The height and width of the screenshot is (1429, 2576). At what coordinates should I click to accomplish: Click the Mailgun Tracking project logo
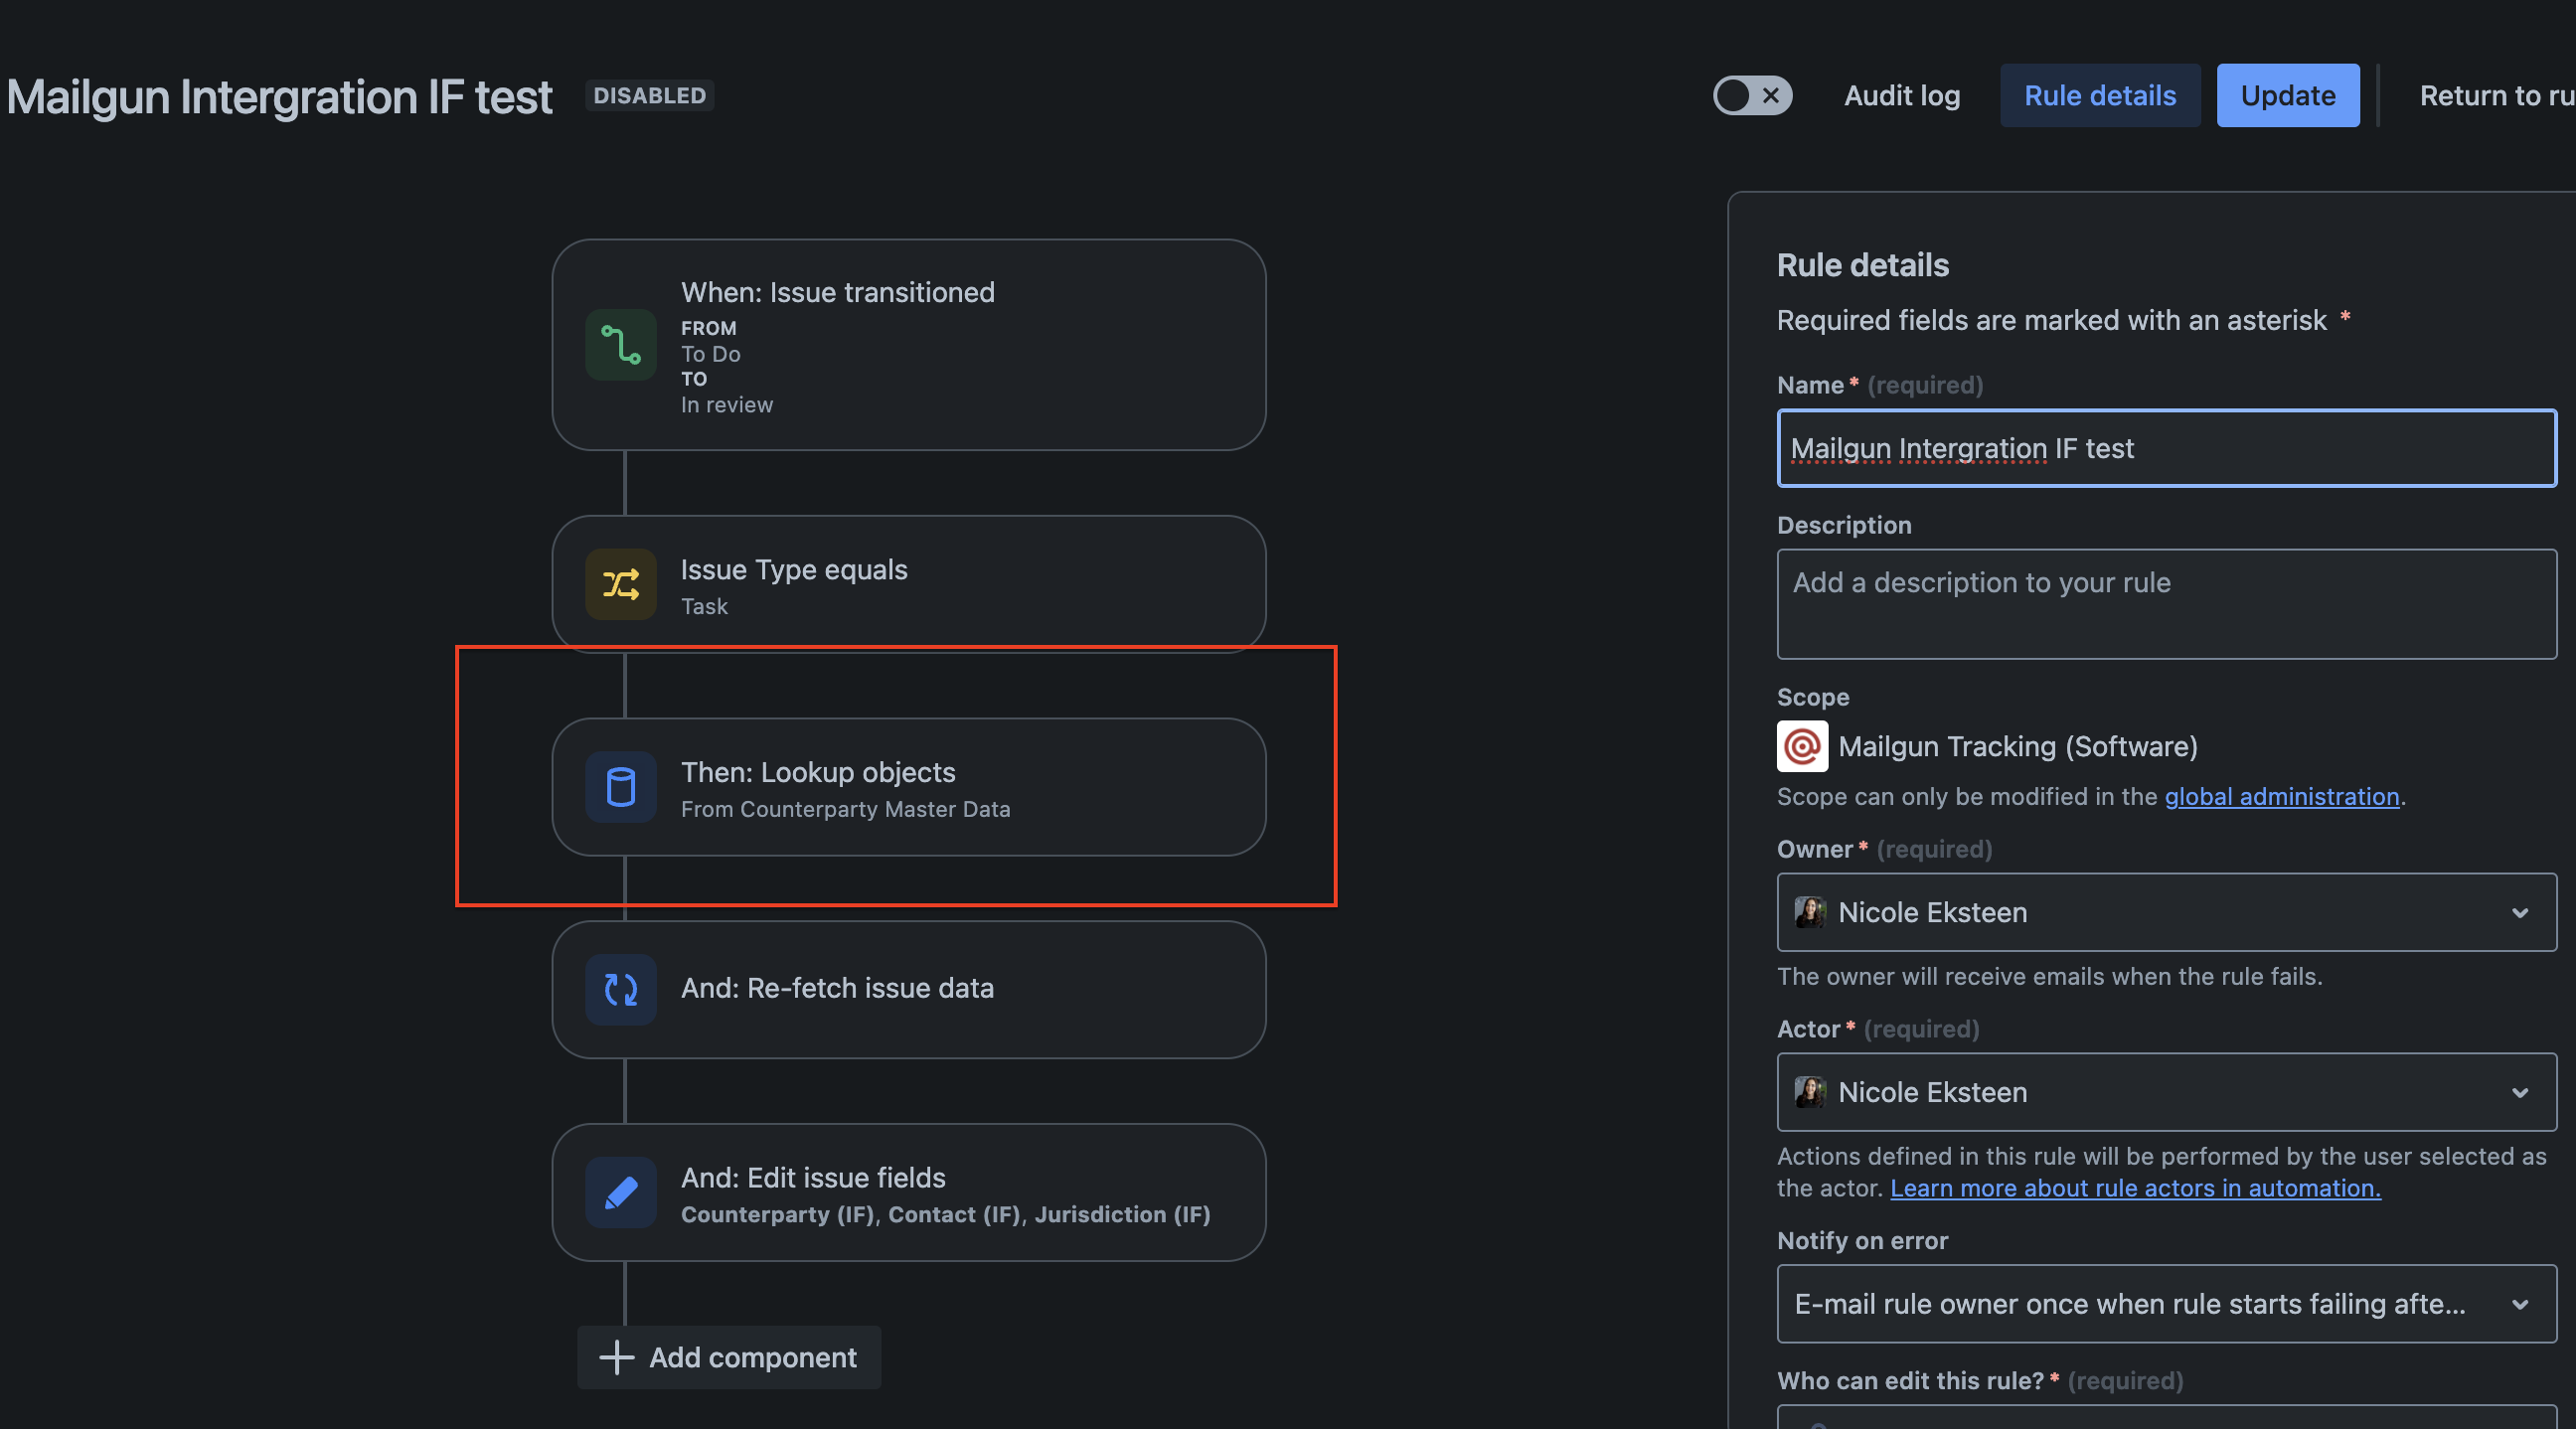(x=1802, y=746)
